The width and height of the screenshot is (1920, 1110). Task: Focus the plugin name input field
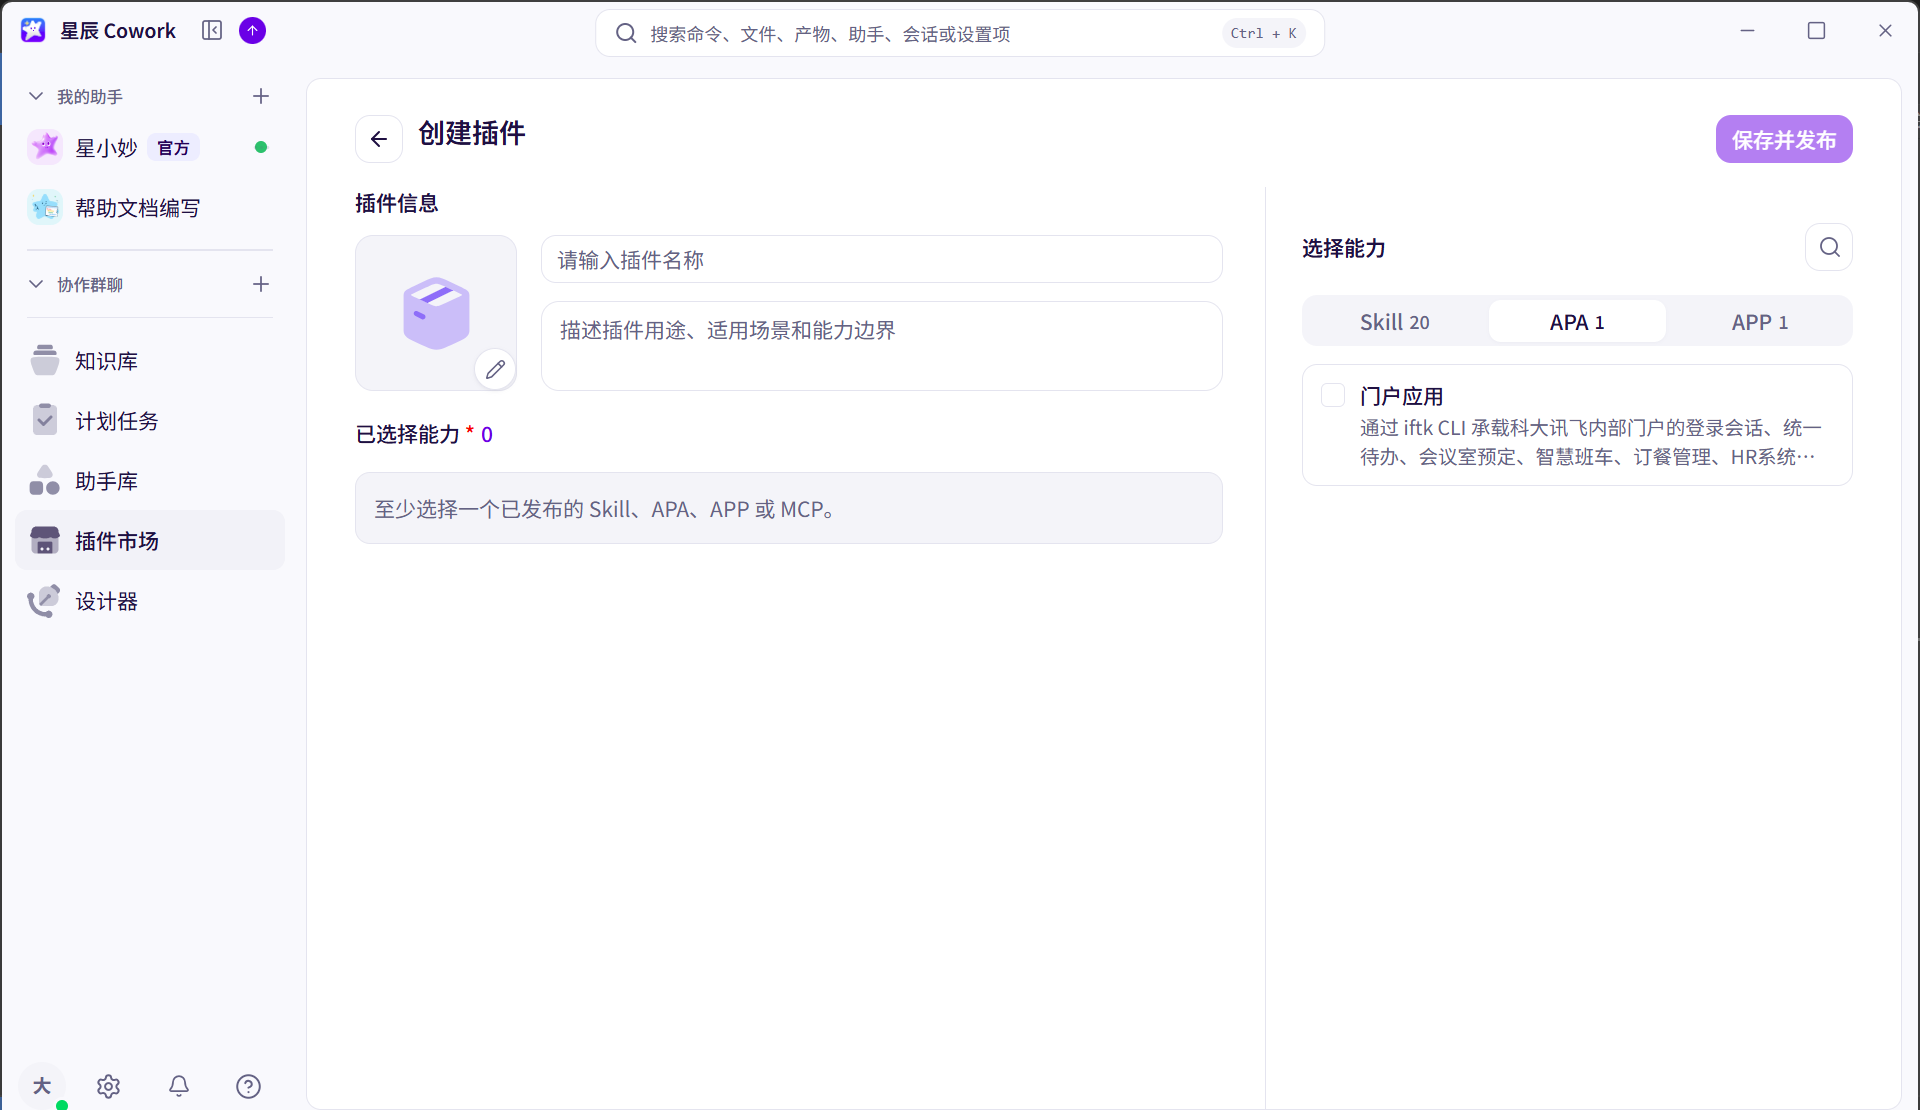881,260
